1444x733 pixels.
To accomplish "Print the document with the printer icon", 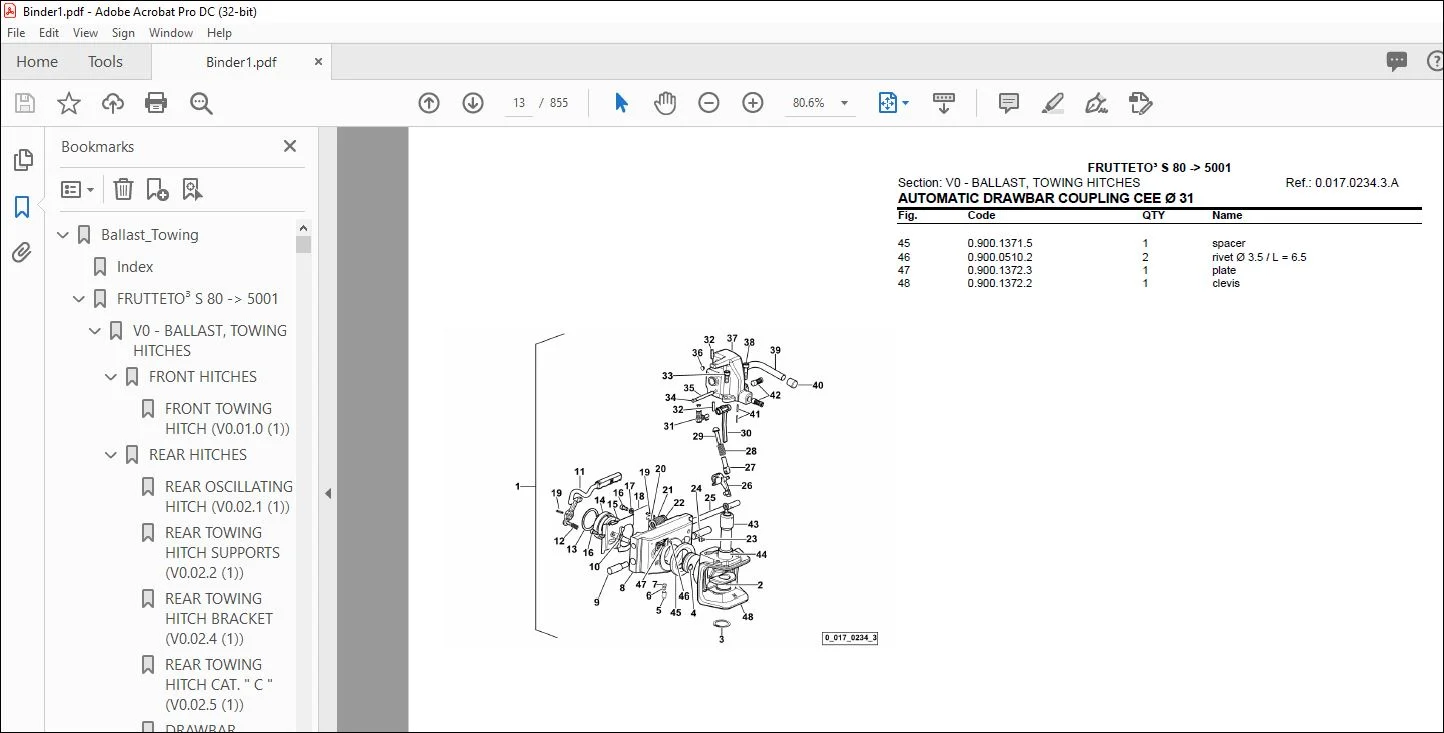I will pos(156,103).
